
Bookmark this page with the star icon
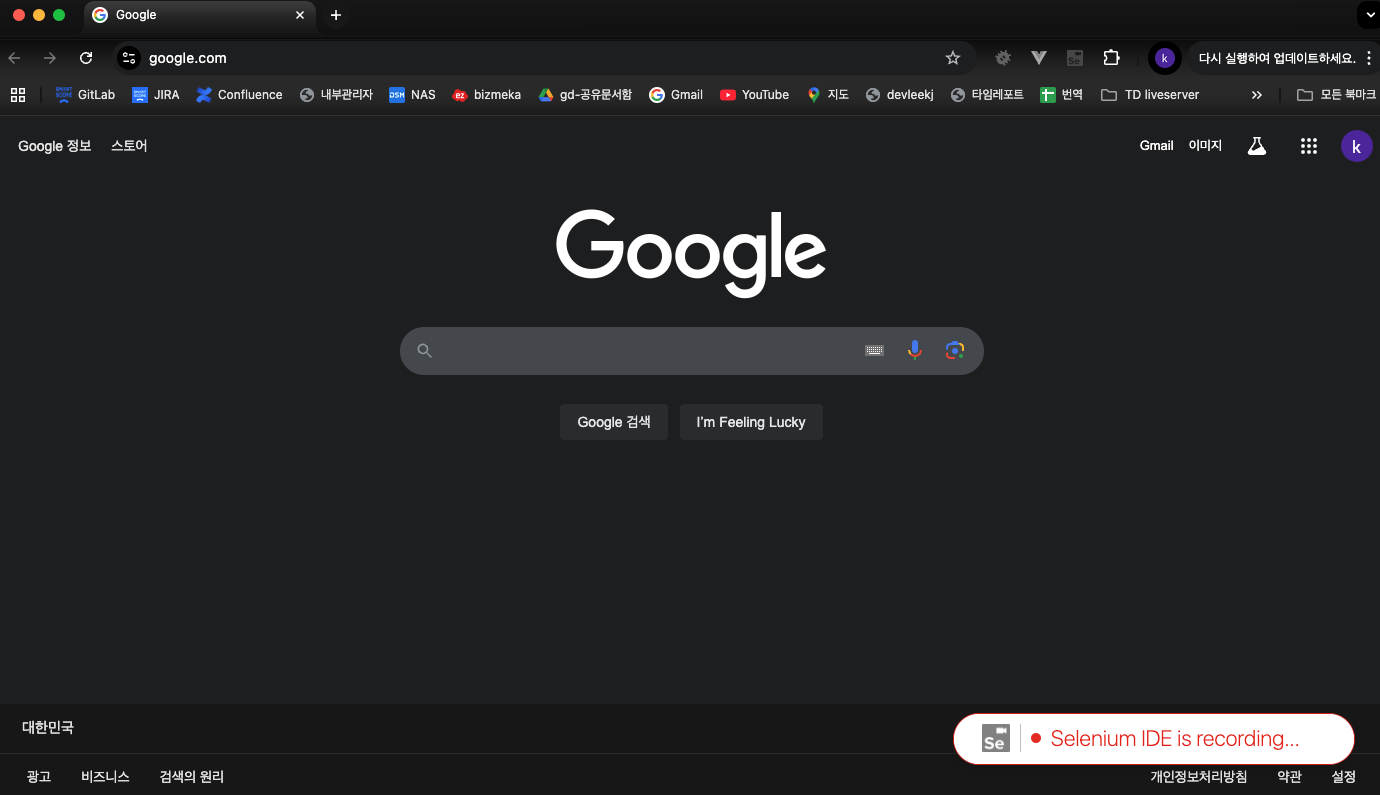click(x=953, y=58)
